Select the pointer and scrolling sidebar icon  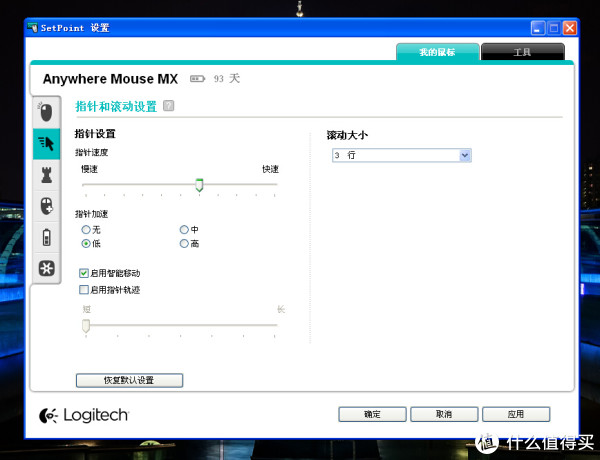tap(46, 144)
